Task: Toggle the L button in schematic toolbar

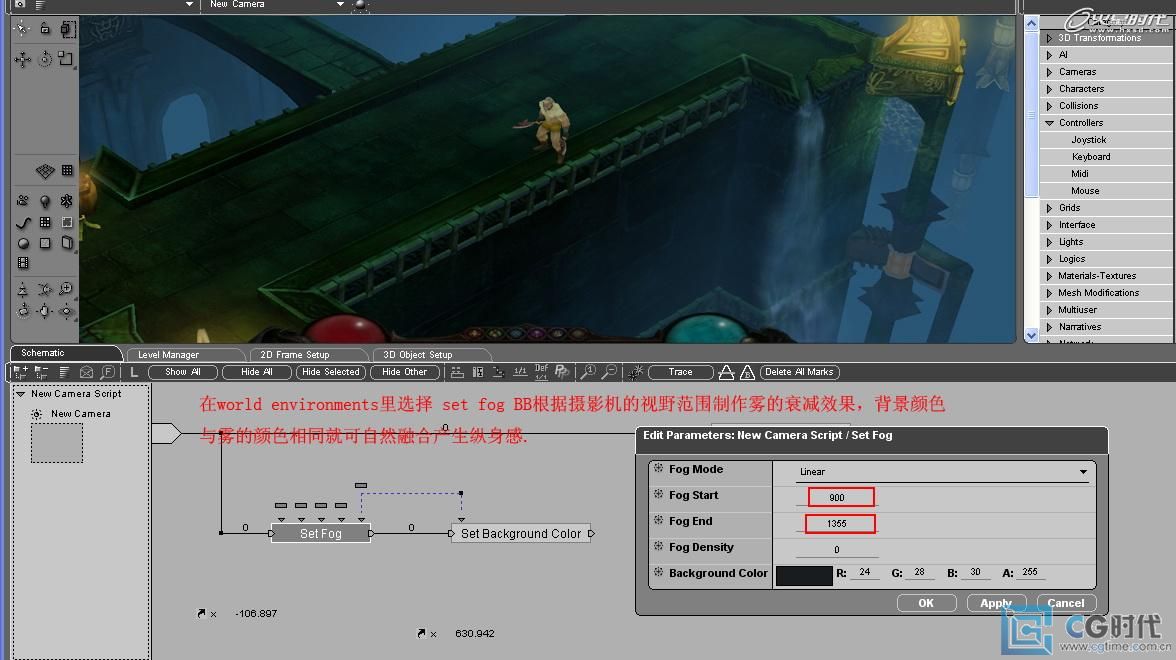Action: point(134,372)
